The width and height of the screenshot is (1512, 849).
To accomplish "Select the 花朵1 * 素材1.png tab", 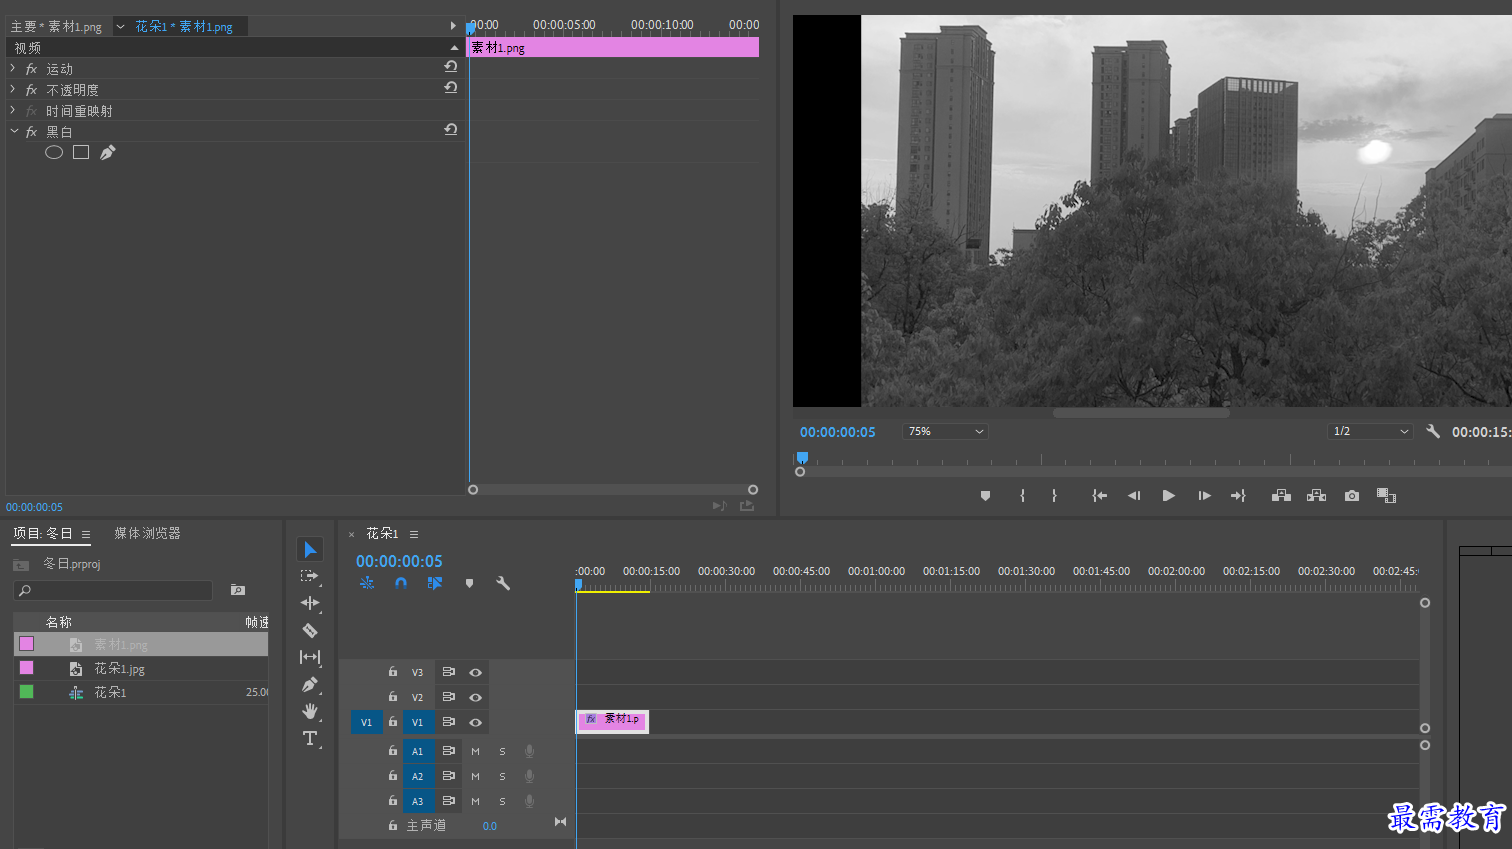I will point(184,27).
